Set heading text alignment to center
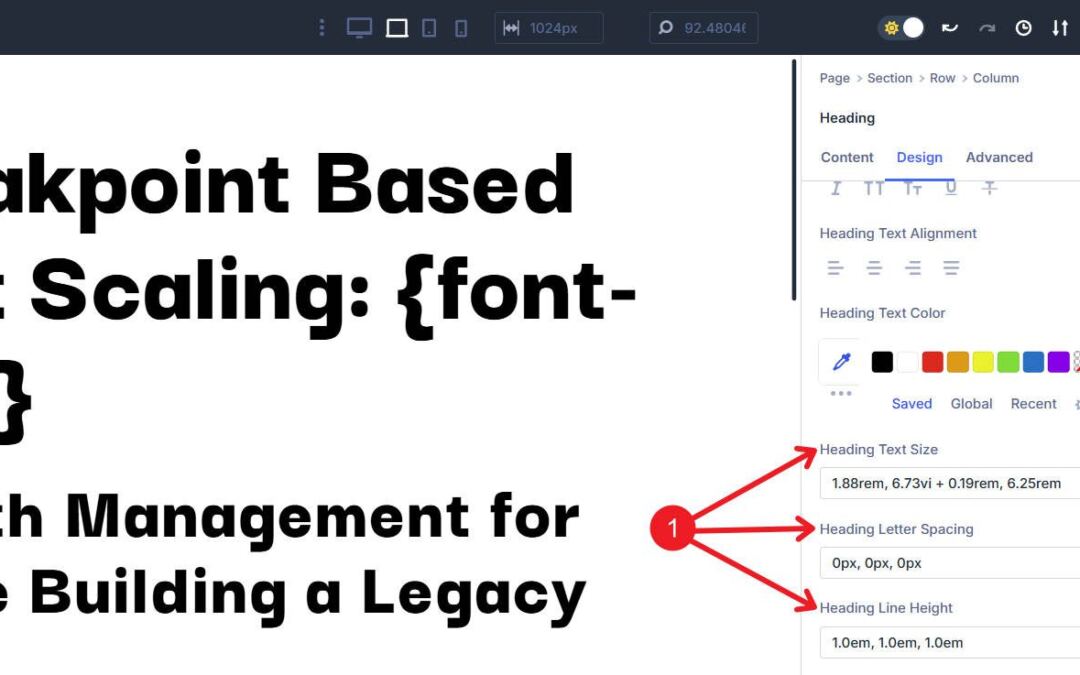The height and width of the screenshot is (675, 1080). click(874, 267)
